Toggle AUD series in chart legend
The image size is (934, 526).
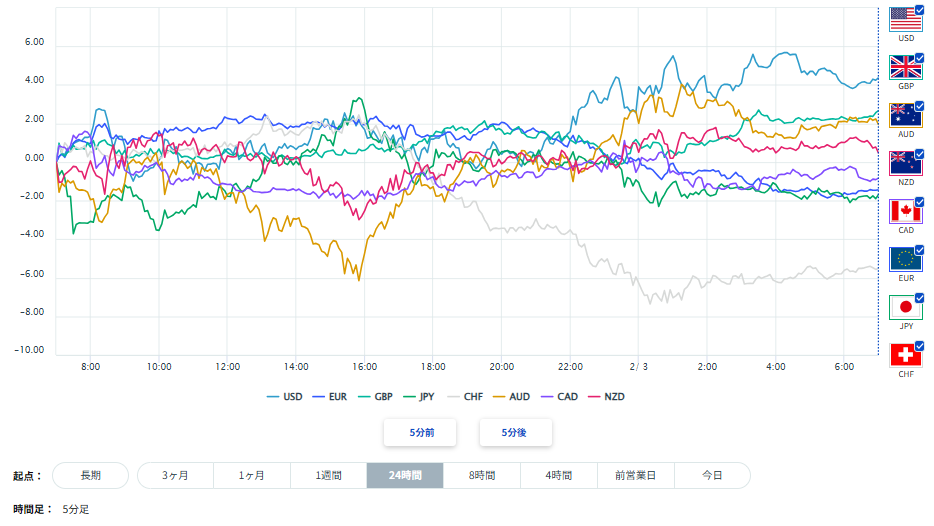(x=512, y=397)
